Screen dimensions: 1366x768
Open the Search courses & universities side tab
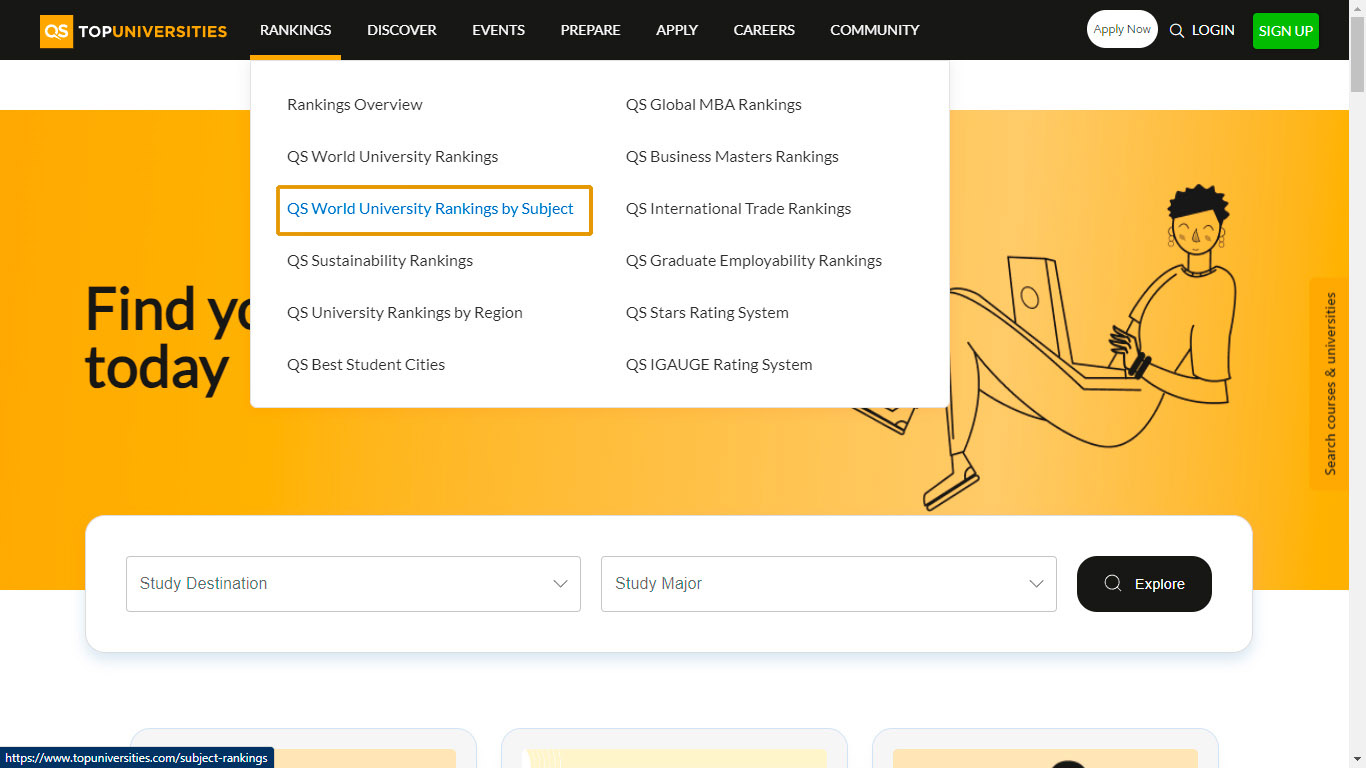point(1329,383)
